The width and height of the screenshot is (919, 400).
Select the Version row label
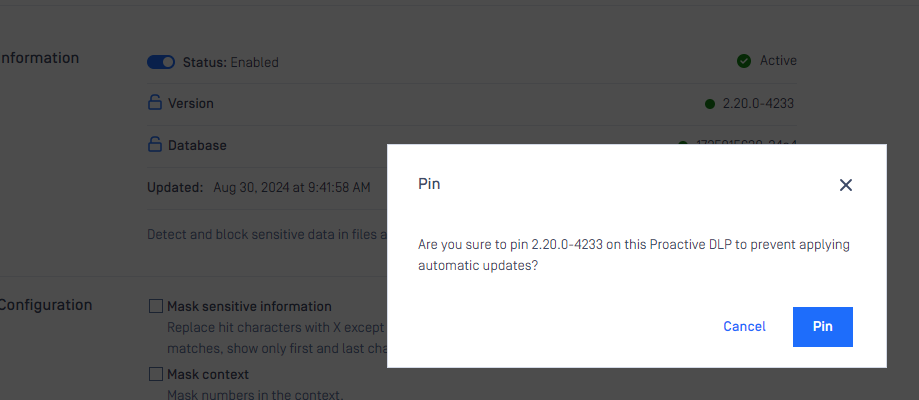[191, 103]
